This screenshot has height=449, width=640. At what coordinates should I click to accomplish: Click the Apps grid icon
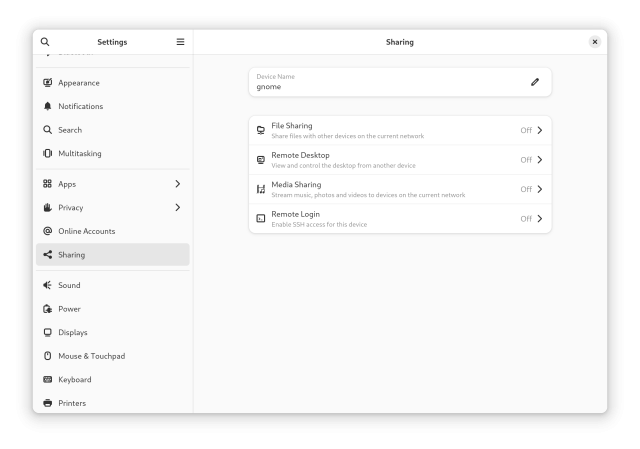[47, 184]
